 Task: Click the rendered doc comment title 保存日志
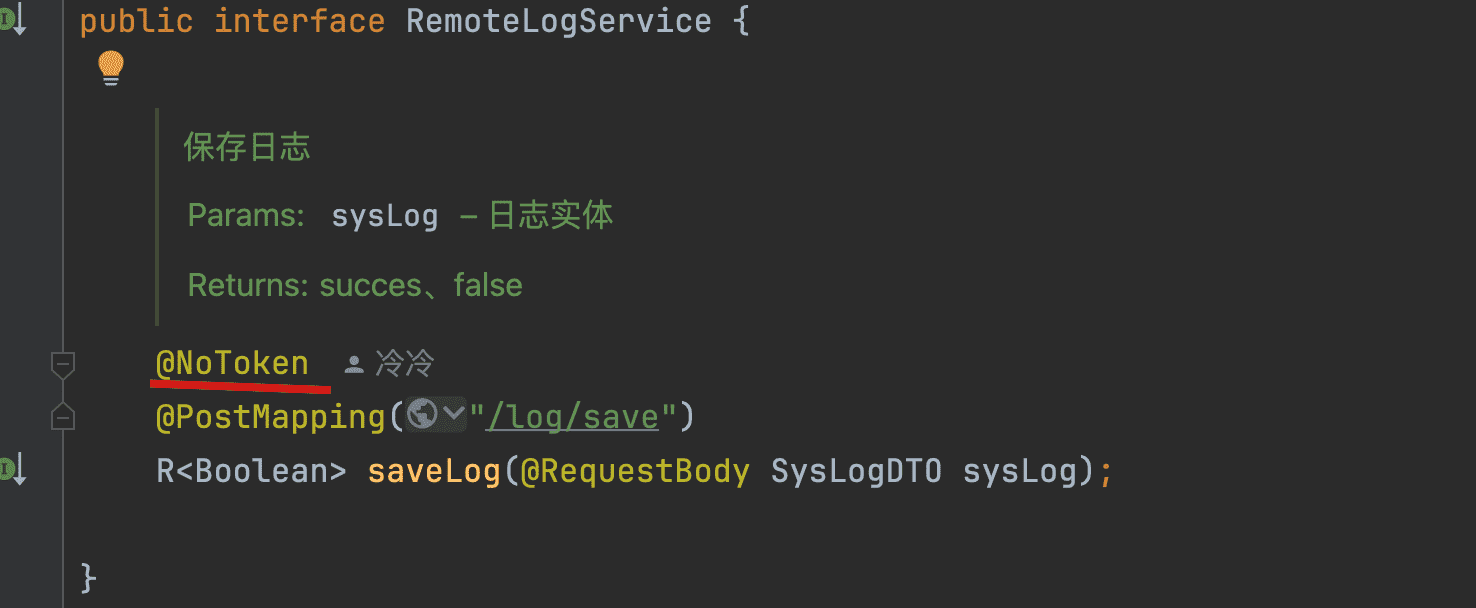[x=247, y=148]
